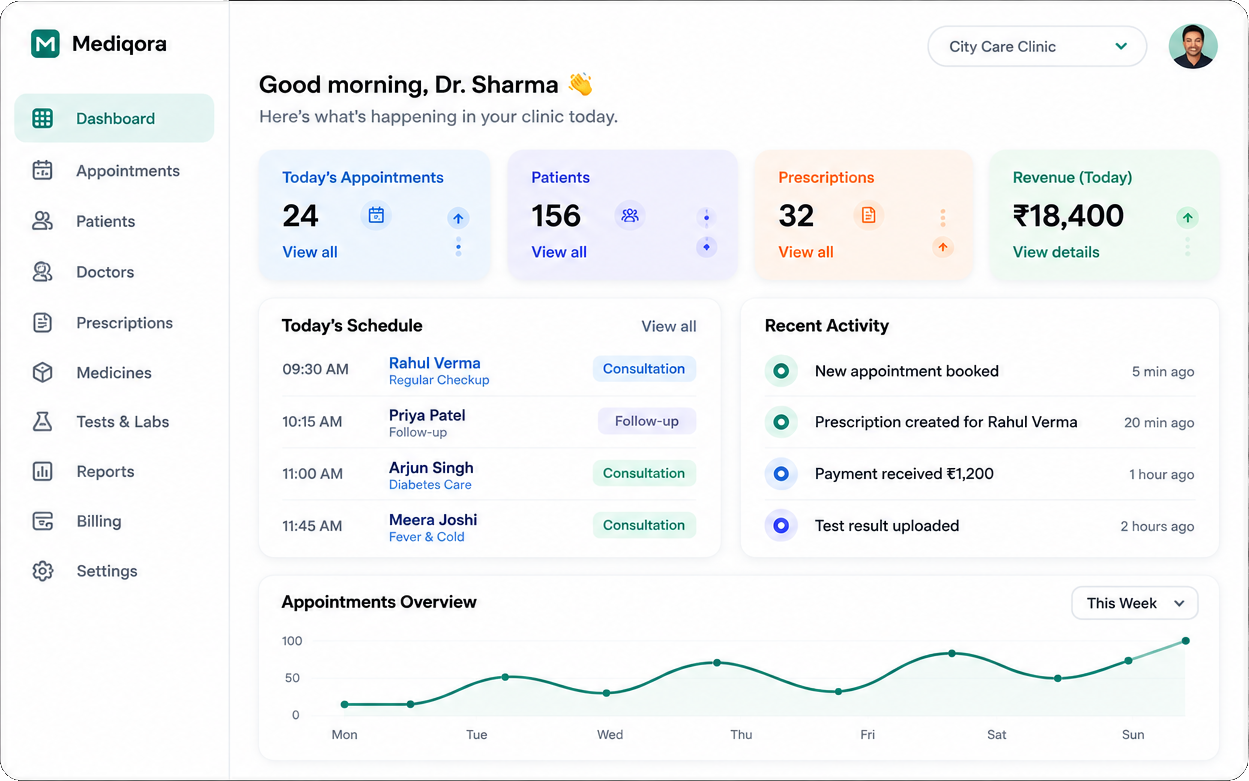Select the Medicines box icon
Viewport: 1249px width, 781px height.
click(42, 372)
